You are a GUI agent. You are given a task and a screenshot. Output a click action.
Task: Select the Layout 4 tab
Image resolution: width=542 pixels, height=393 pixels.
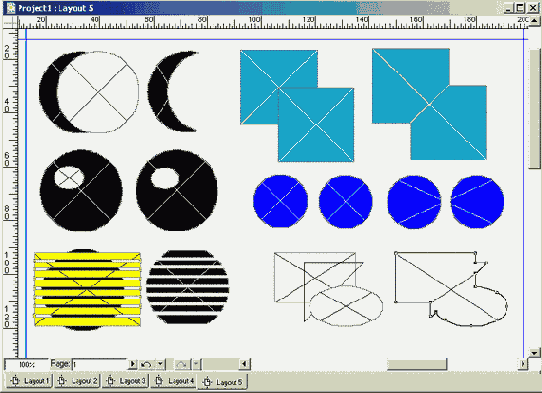174,381
